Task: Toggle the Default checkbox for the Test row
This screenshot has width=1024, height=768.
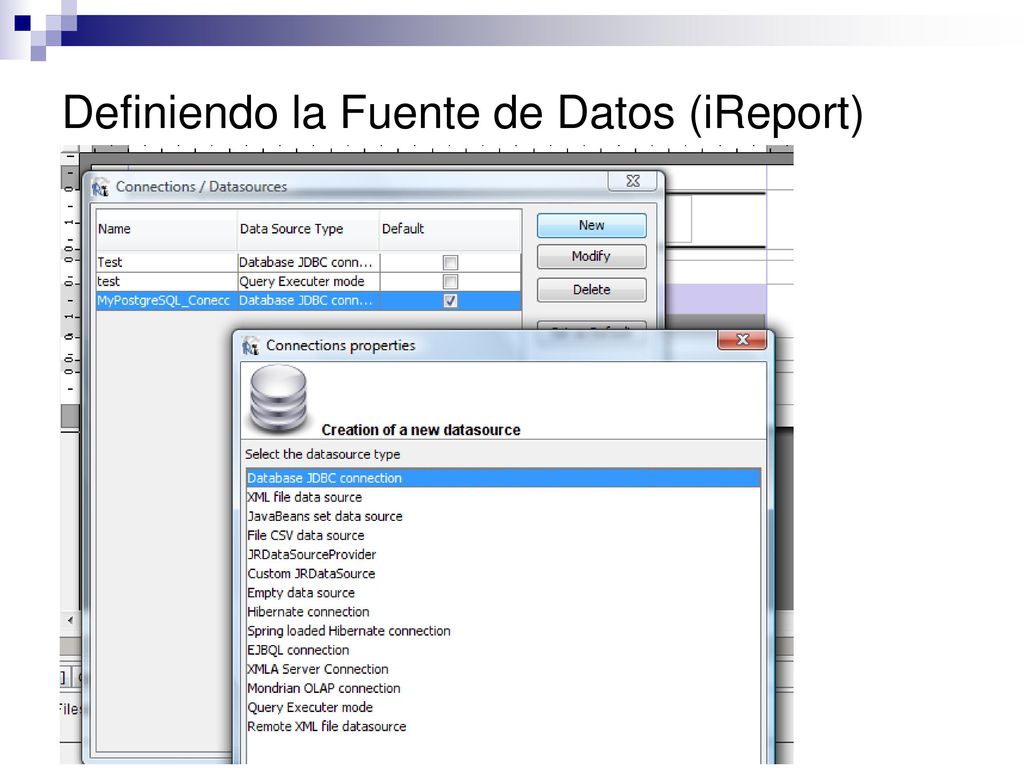Action: tap(450, 263)
